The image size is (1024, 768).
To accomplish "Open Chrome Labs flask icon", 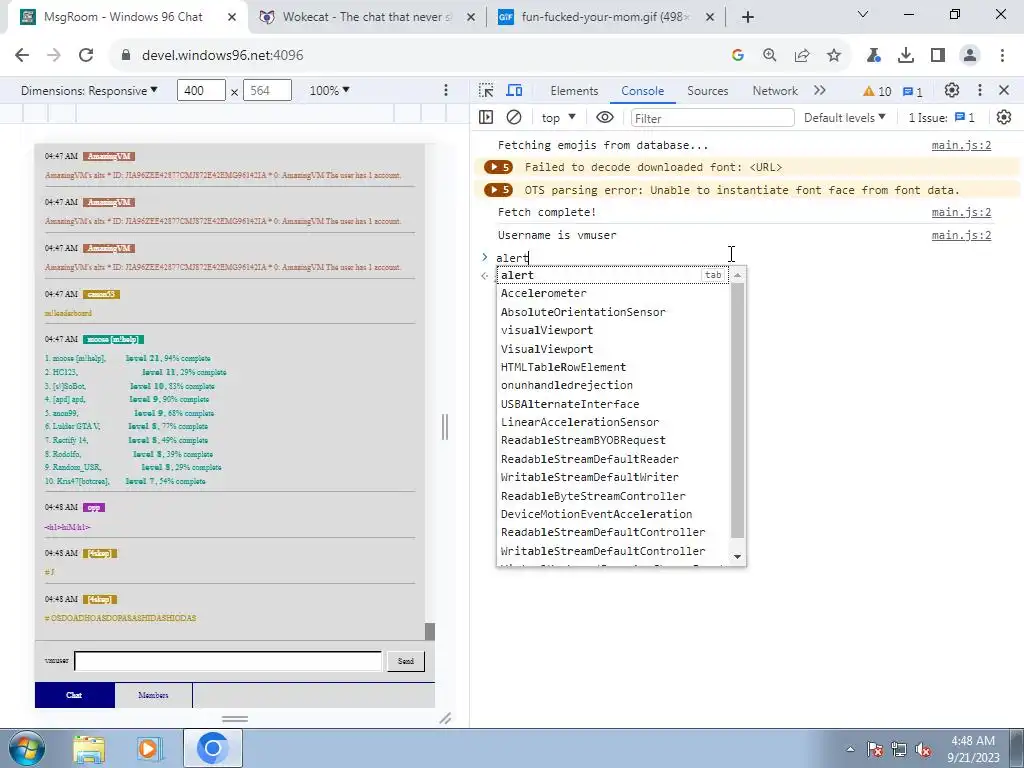I will point(874,56).
